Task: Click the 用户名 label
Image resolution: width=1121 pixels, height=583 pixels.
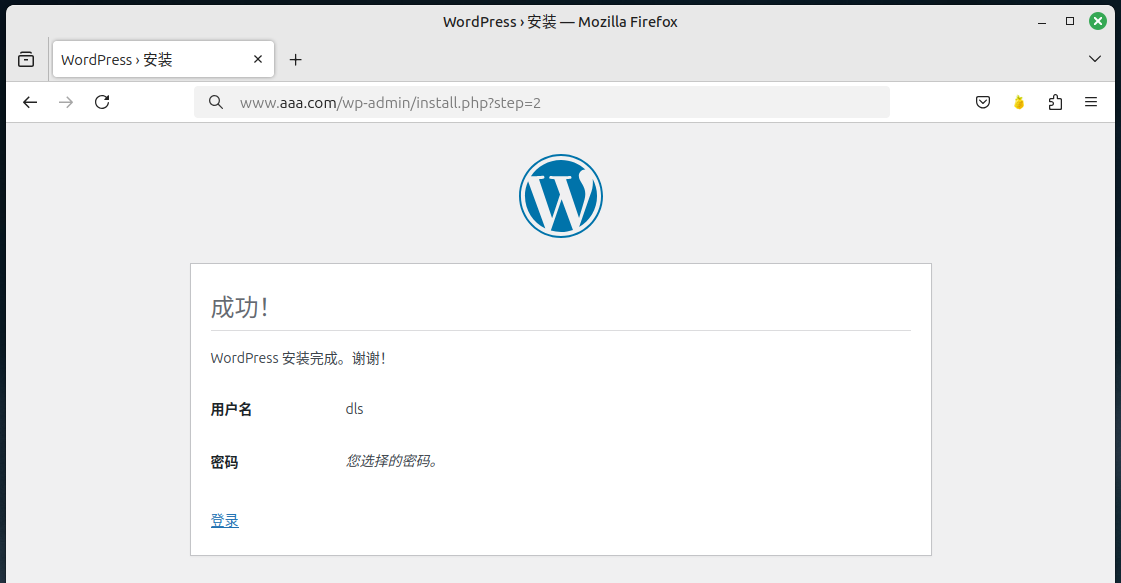Action: pyautogui.click(x=231, y=409)
